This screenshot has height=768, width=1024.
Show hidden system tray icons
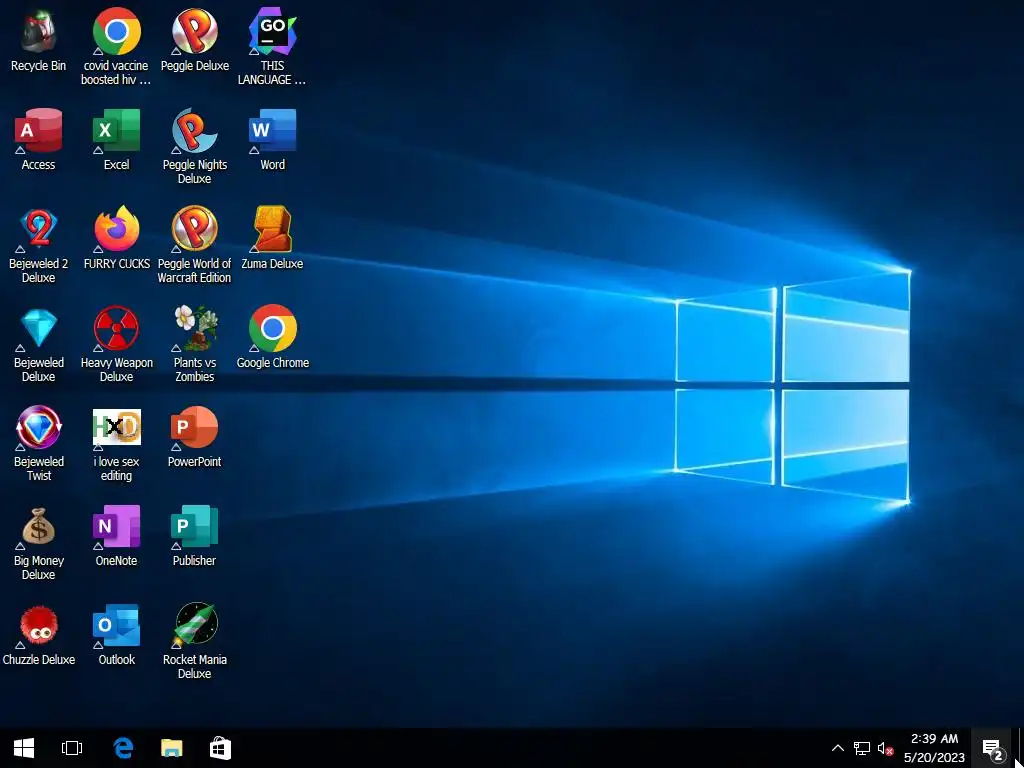point(838,748)
